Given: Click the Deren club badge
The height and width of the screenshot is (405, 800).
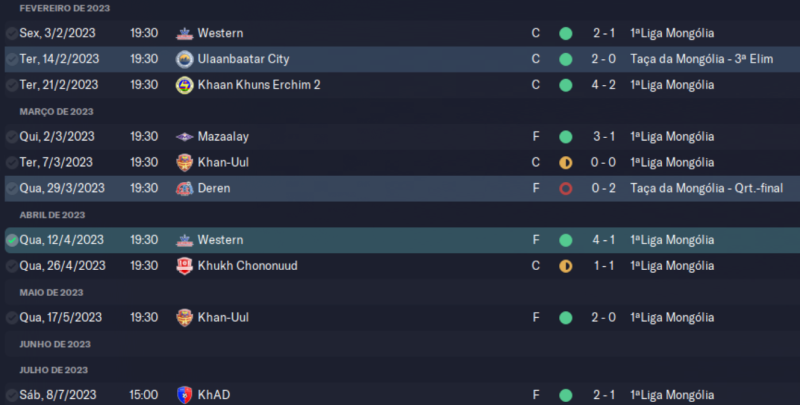Looking at the screenshot, I should (x=184, y=188).
